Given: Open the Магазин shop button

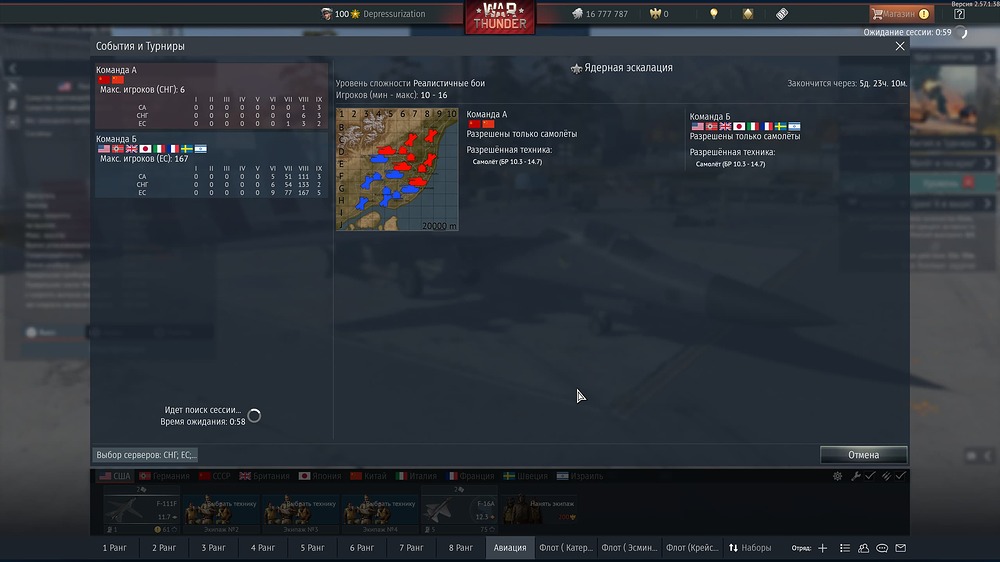Looking at the screenshot, I should (901, 13).
